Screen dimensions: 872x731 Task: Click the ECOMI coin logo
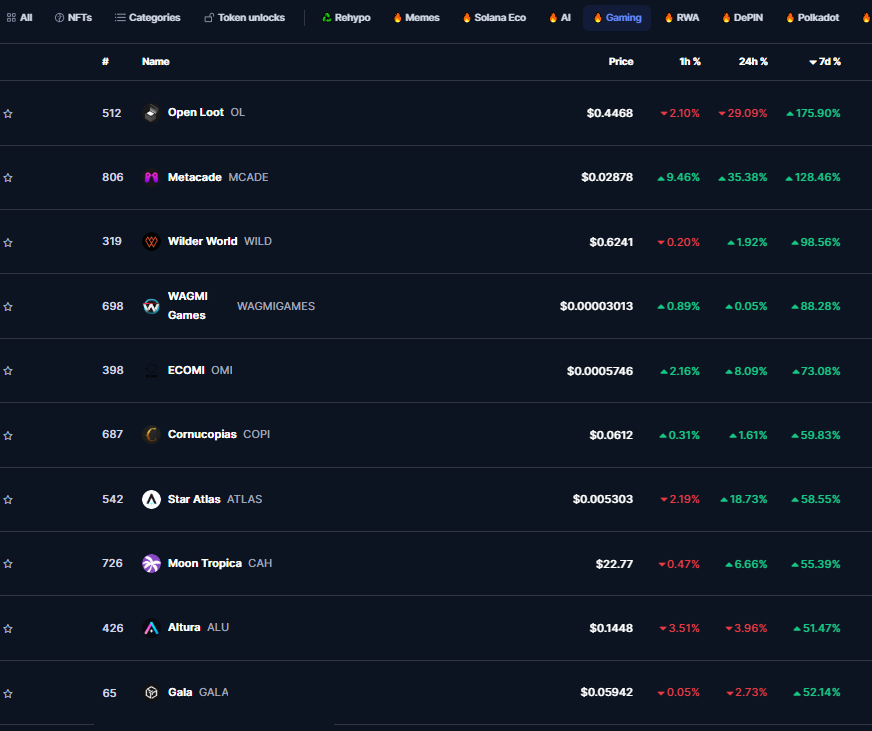pos(151,371)
